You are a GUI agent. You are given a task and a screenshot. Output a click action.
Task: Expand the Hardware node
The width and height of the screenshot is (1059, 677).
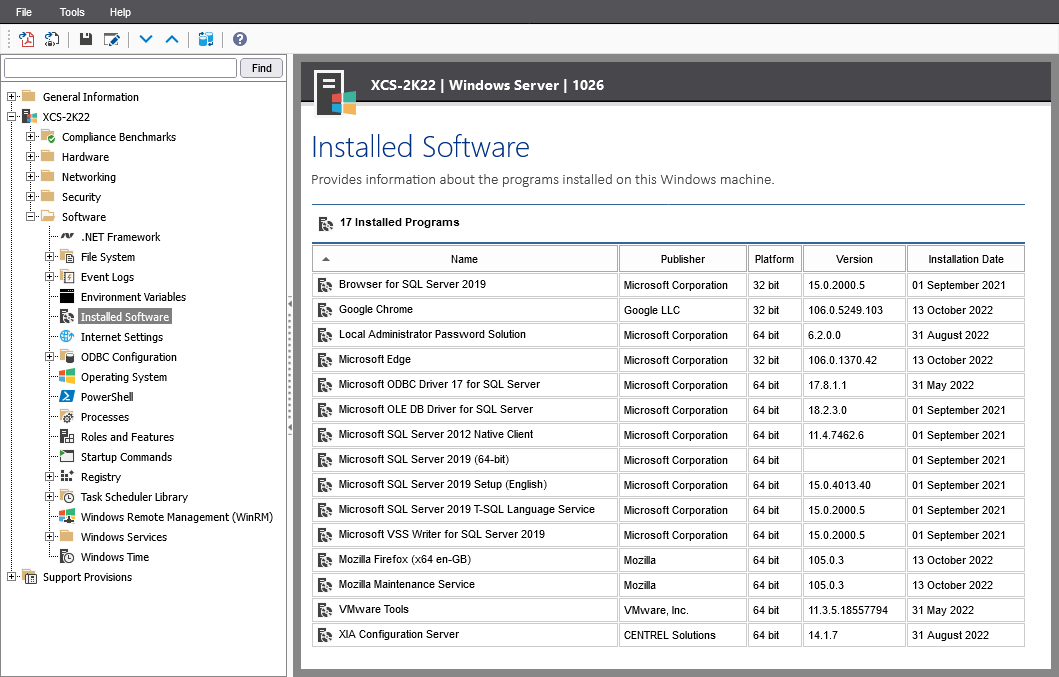pos(30,157)
